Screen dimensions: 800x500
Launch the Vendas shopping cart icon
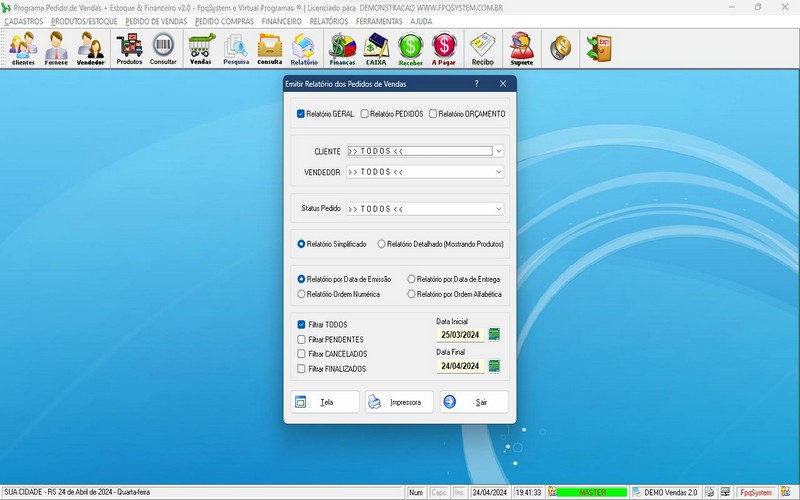(201, 48)
